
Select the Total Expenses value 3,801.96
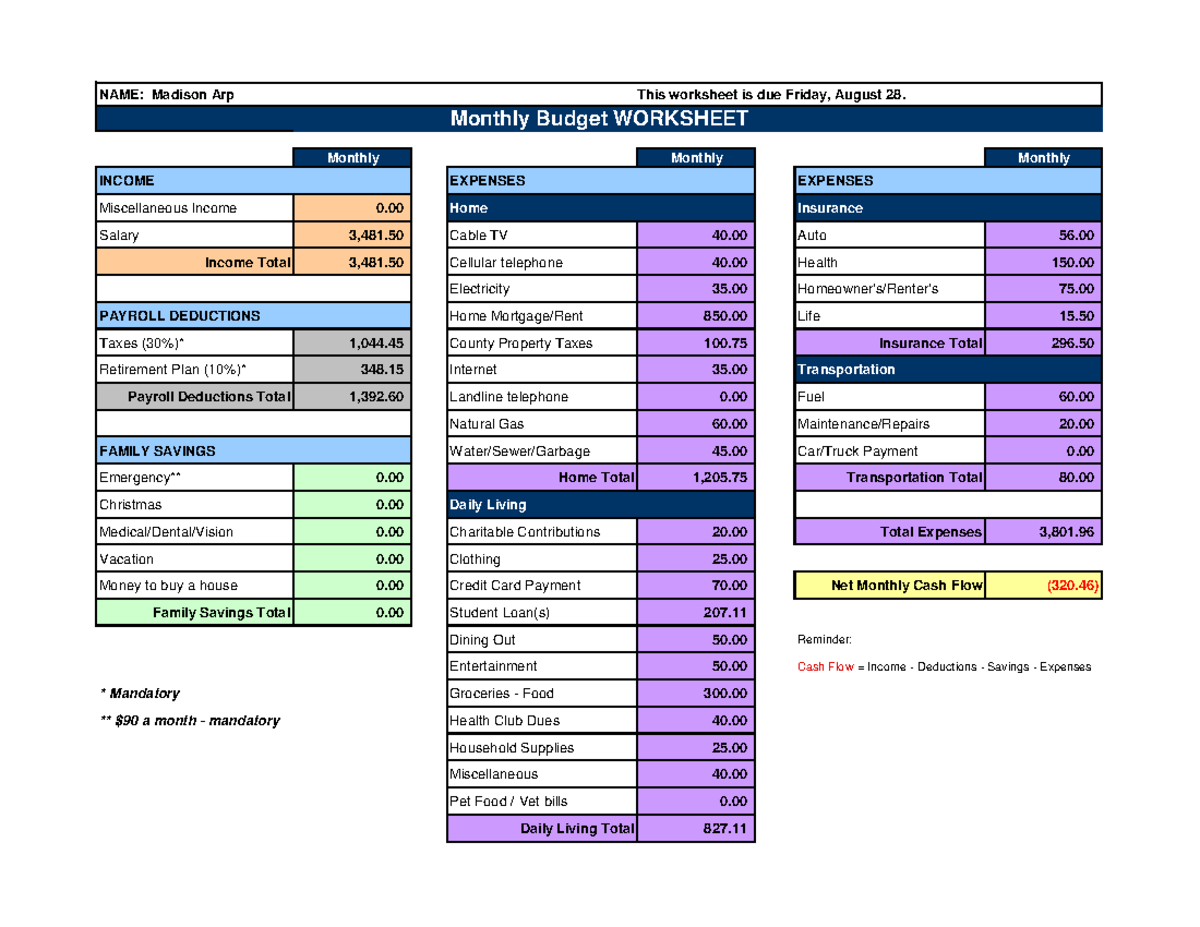coord(1042,531)
